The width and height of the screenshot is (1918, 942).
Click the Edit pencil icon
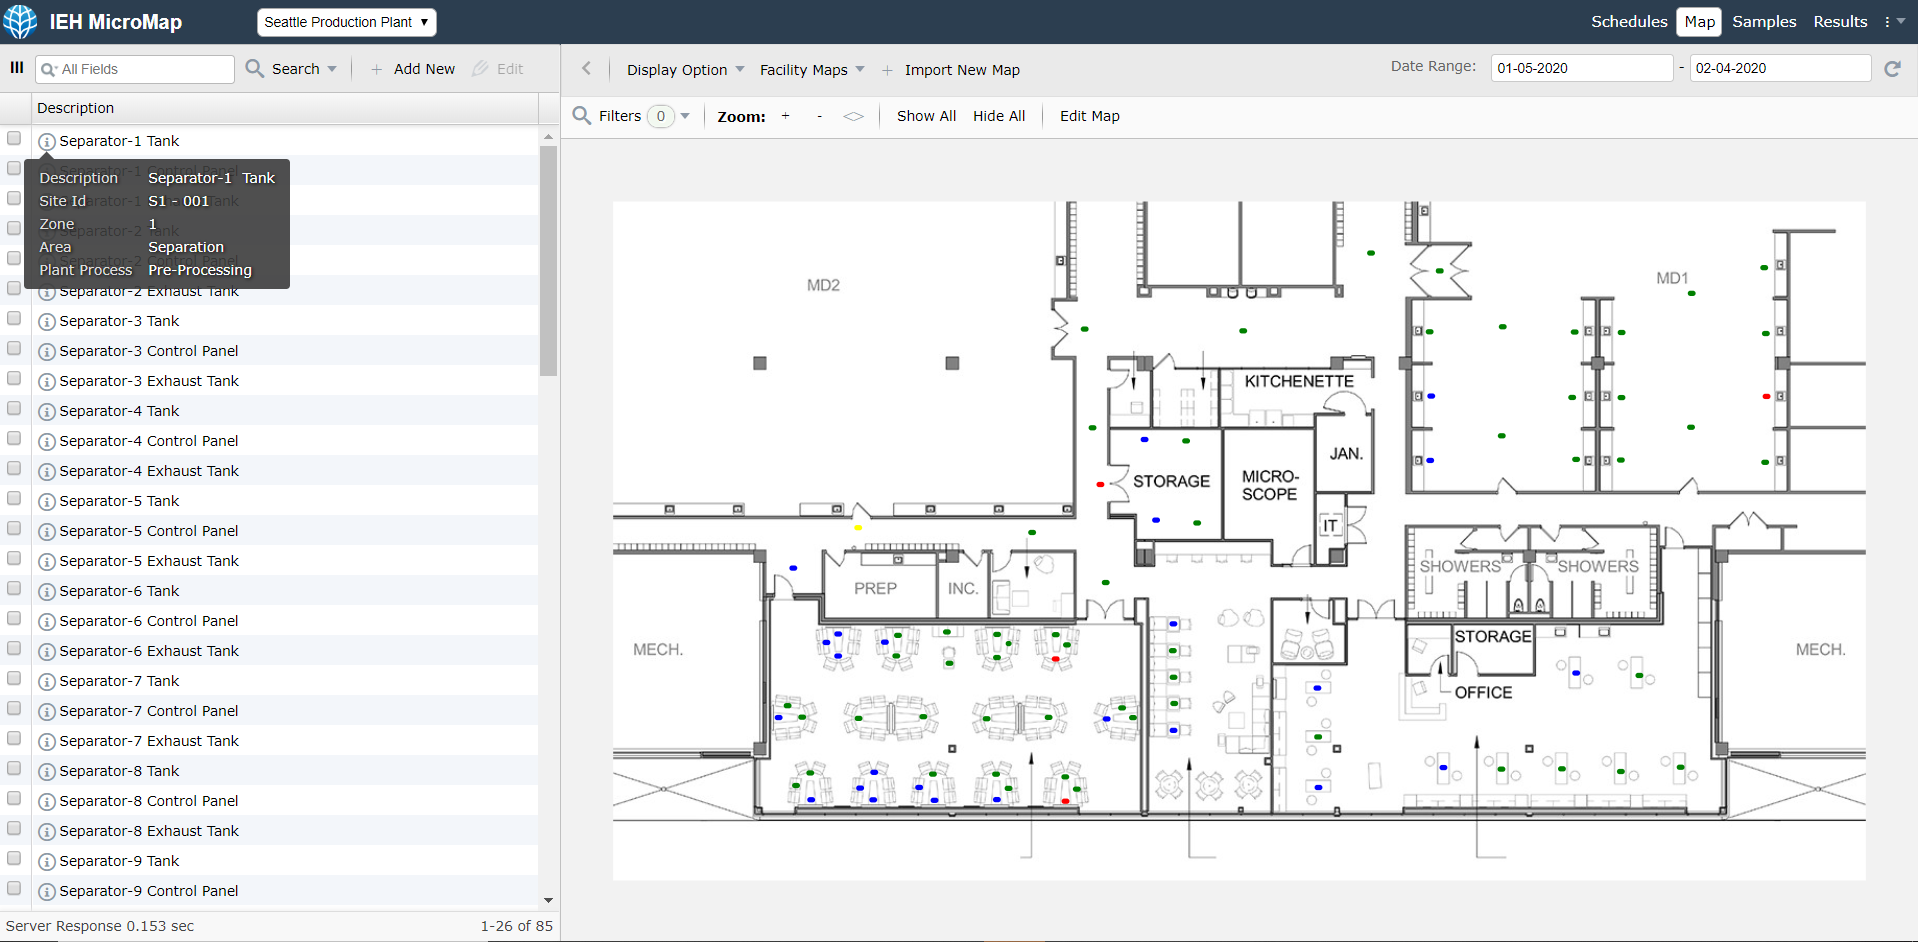click(x=480, y=68)
